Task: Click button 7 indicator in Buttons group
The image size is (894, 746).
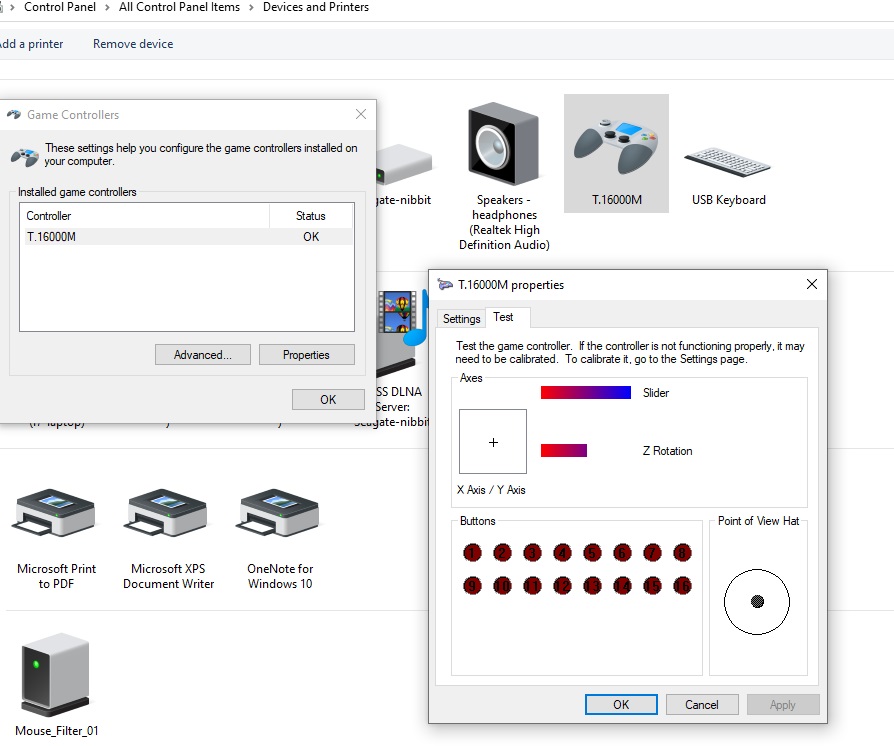Action: [652, 553]
